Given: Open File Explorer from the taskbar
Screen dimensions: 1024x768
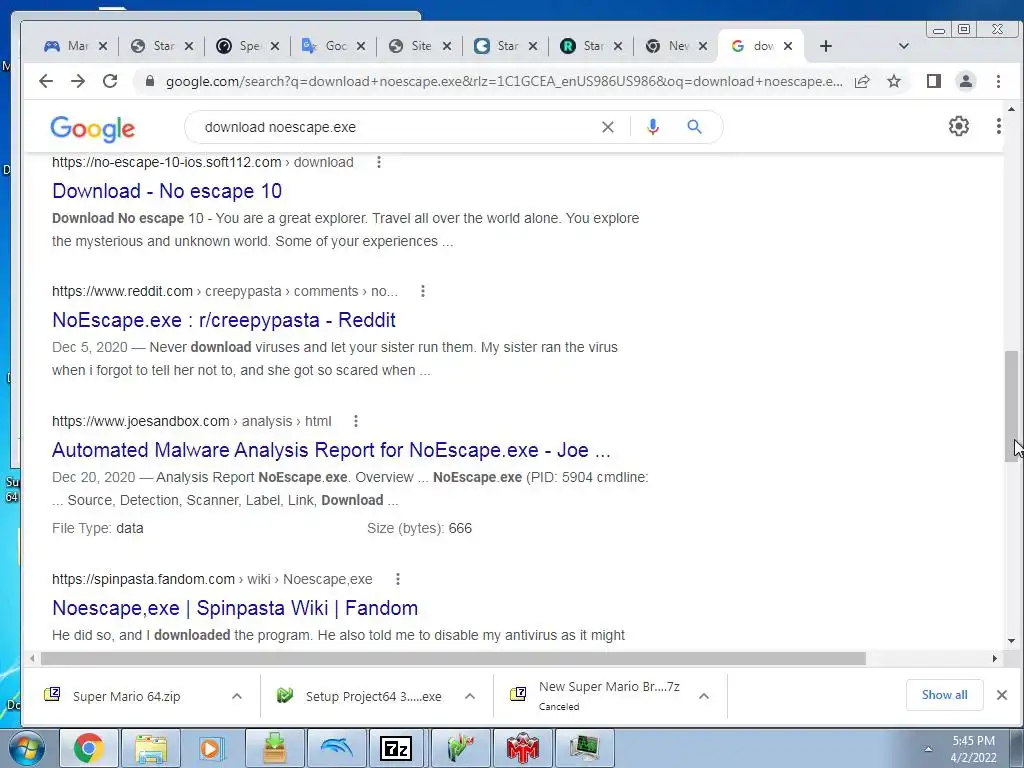Looking at the screenshot, I should 151,748.
